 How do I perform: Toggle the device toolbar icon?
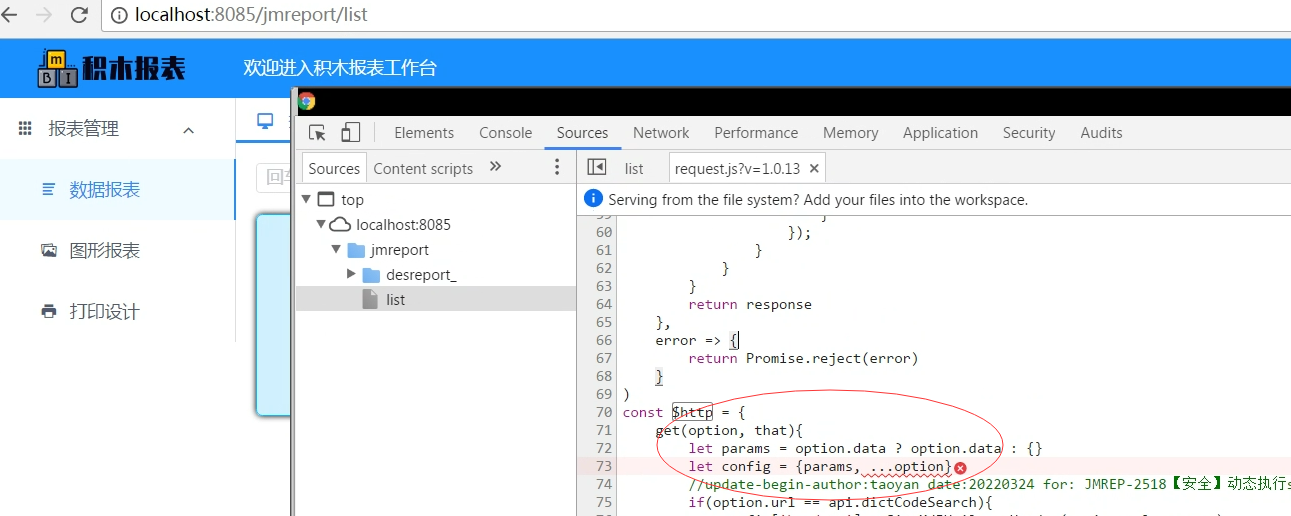tap(350, 132)
